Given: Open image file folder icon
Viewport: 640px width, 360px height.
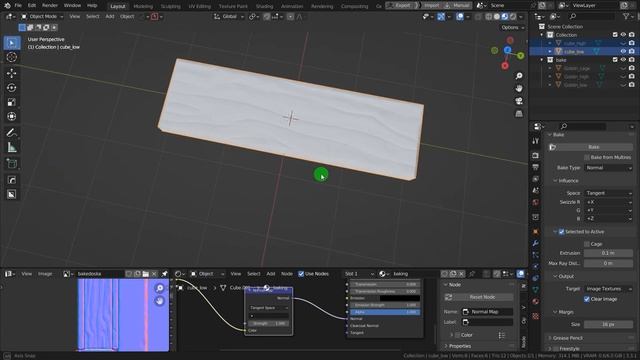Looking at the screenshot, I should [146, 274].
